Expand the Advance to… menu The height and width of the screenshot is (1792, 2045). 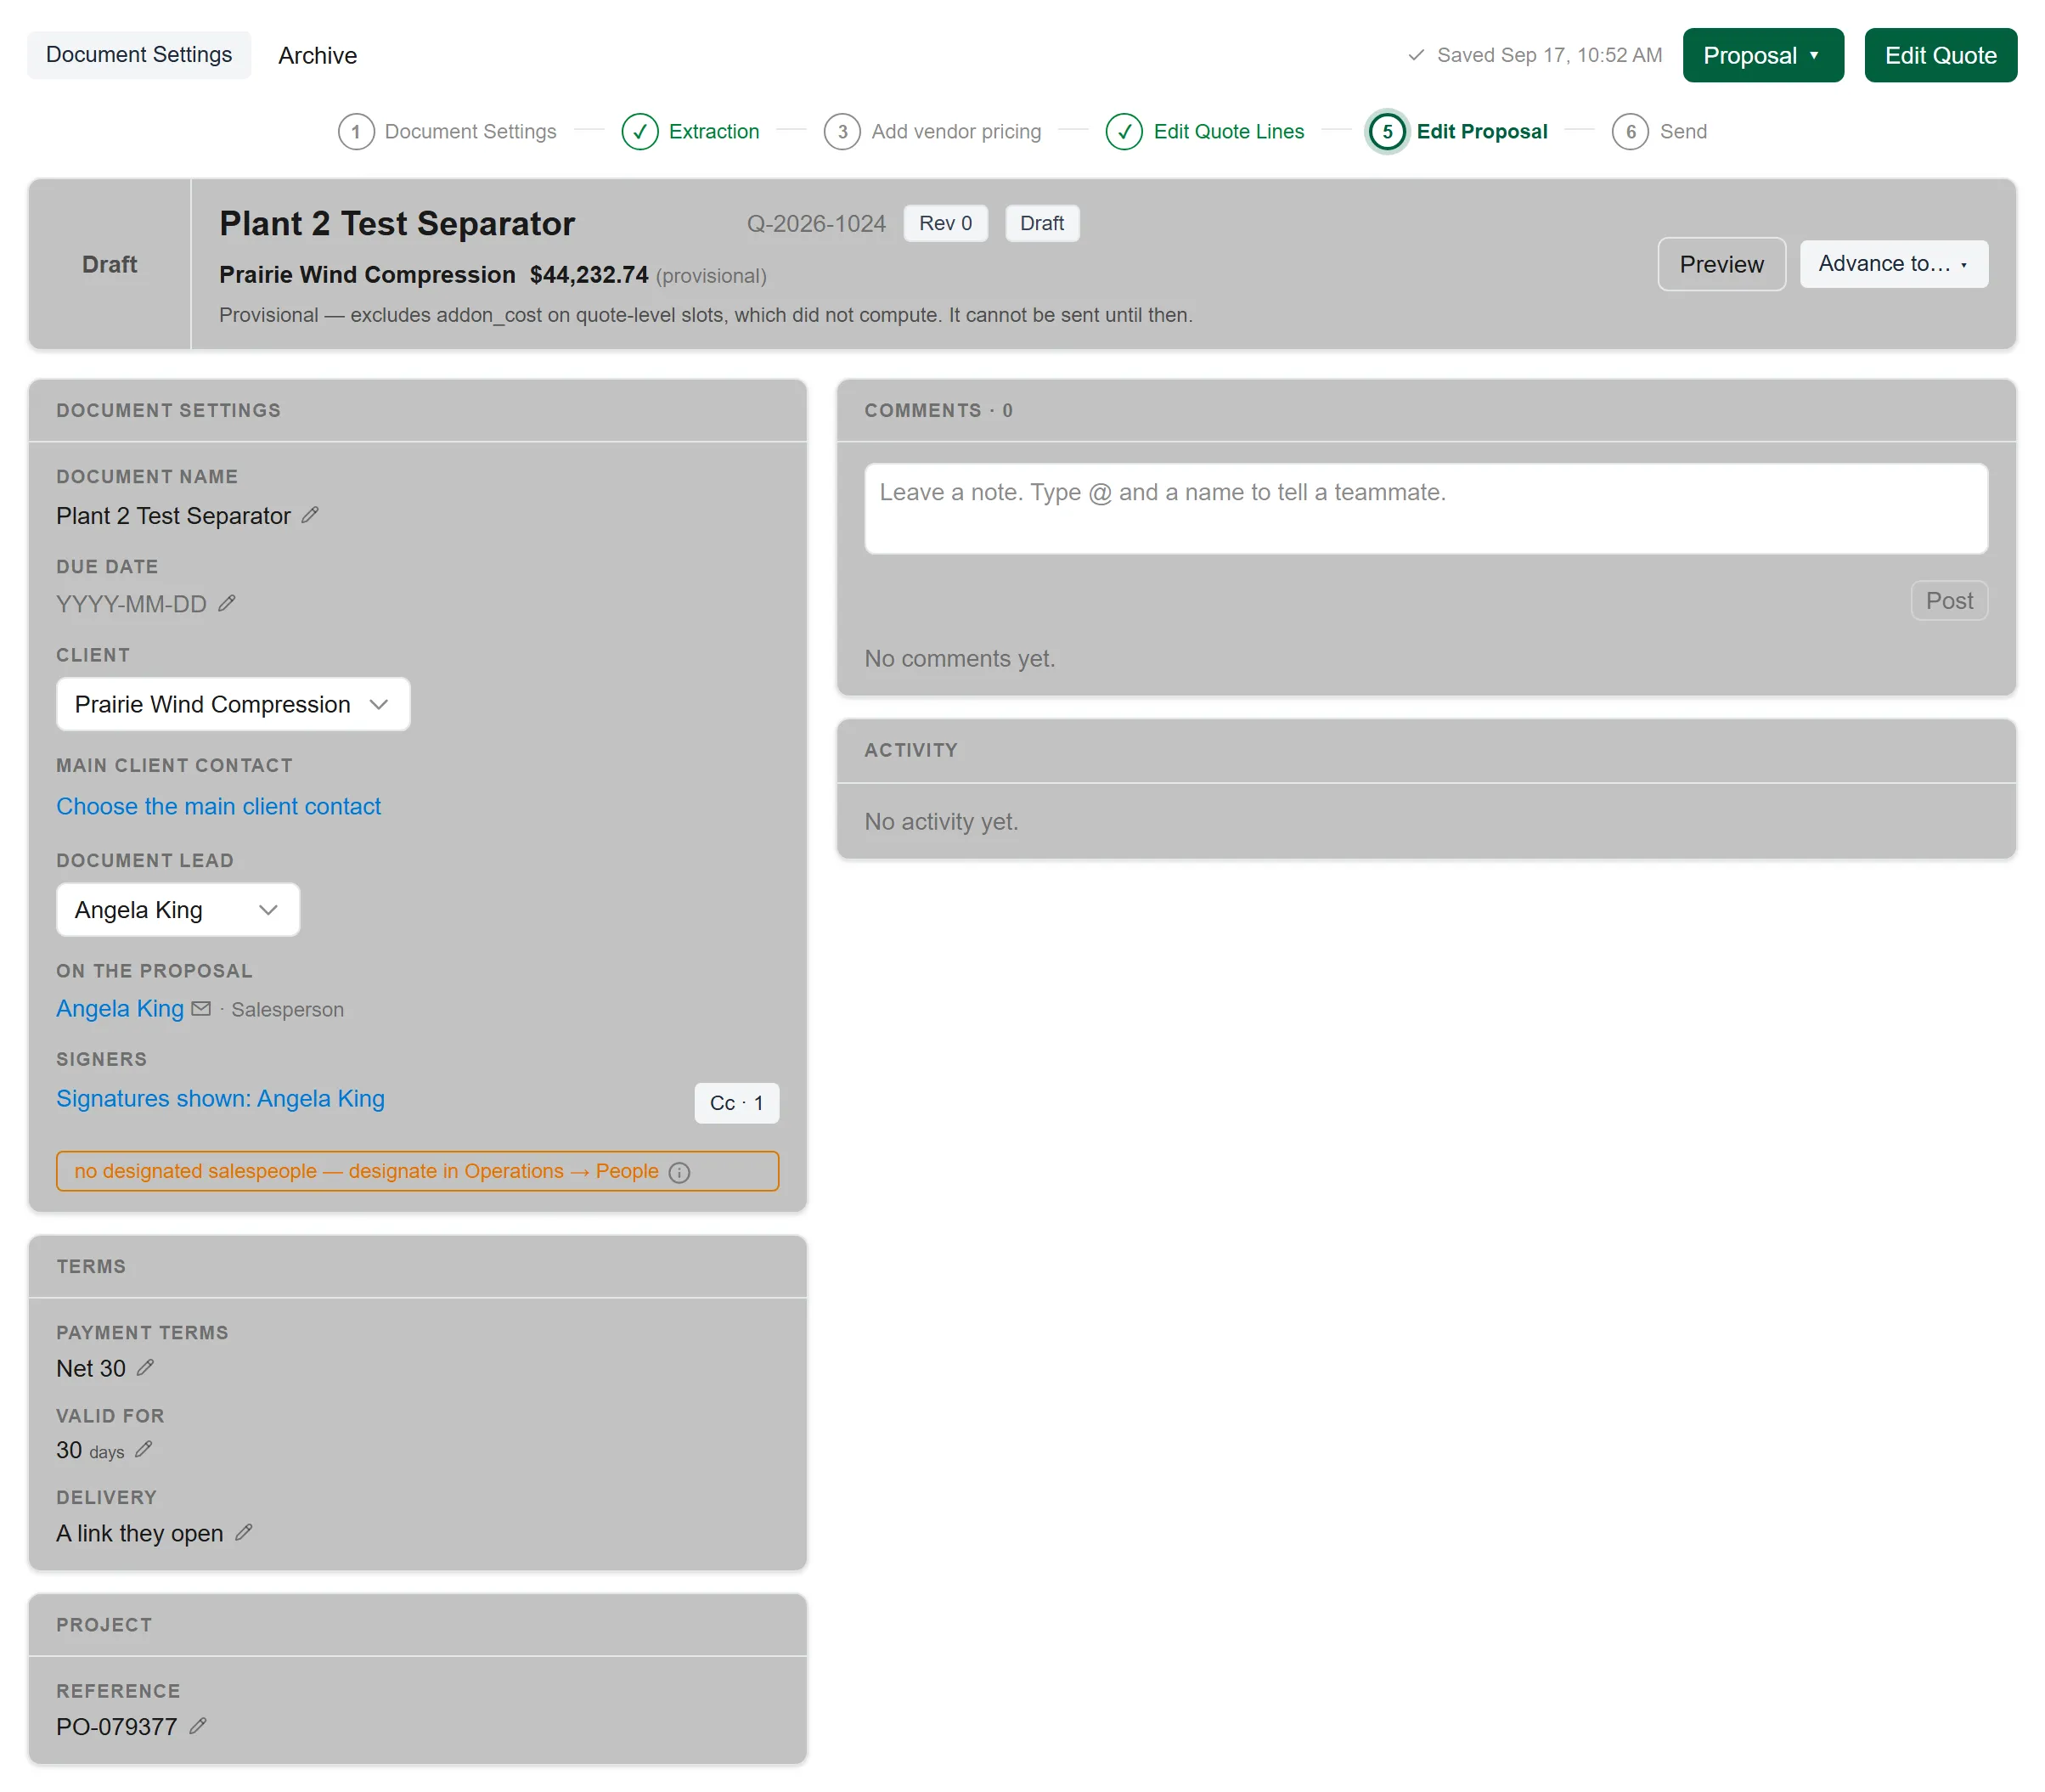[1893, 264]
